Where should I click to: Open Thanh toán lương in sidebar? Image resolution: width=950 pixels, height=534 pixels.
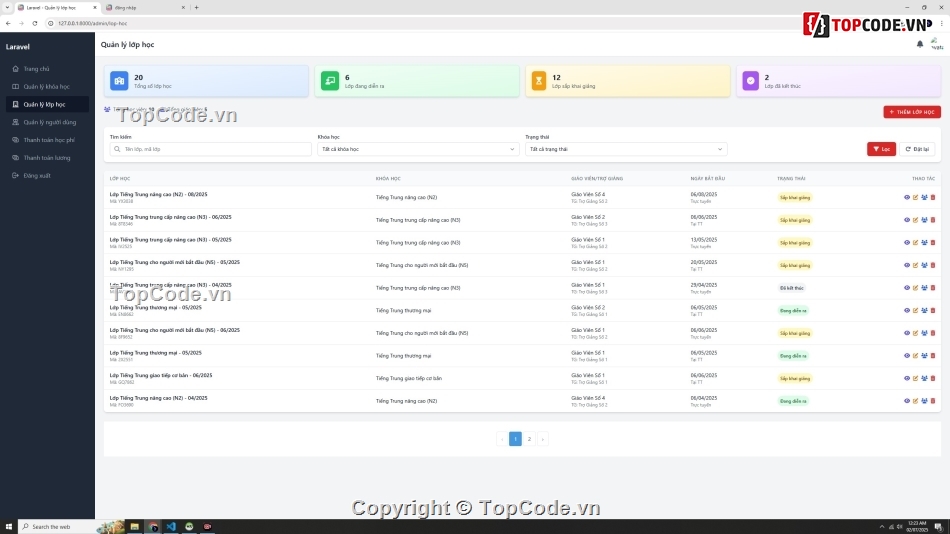coord(47,158)
